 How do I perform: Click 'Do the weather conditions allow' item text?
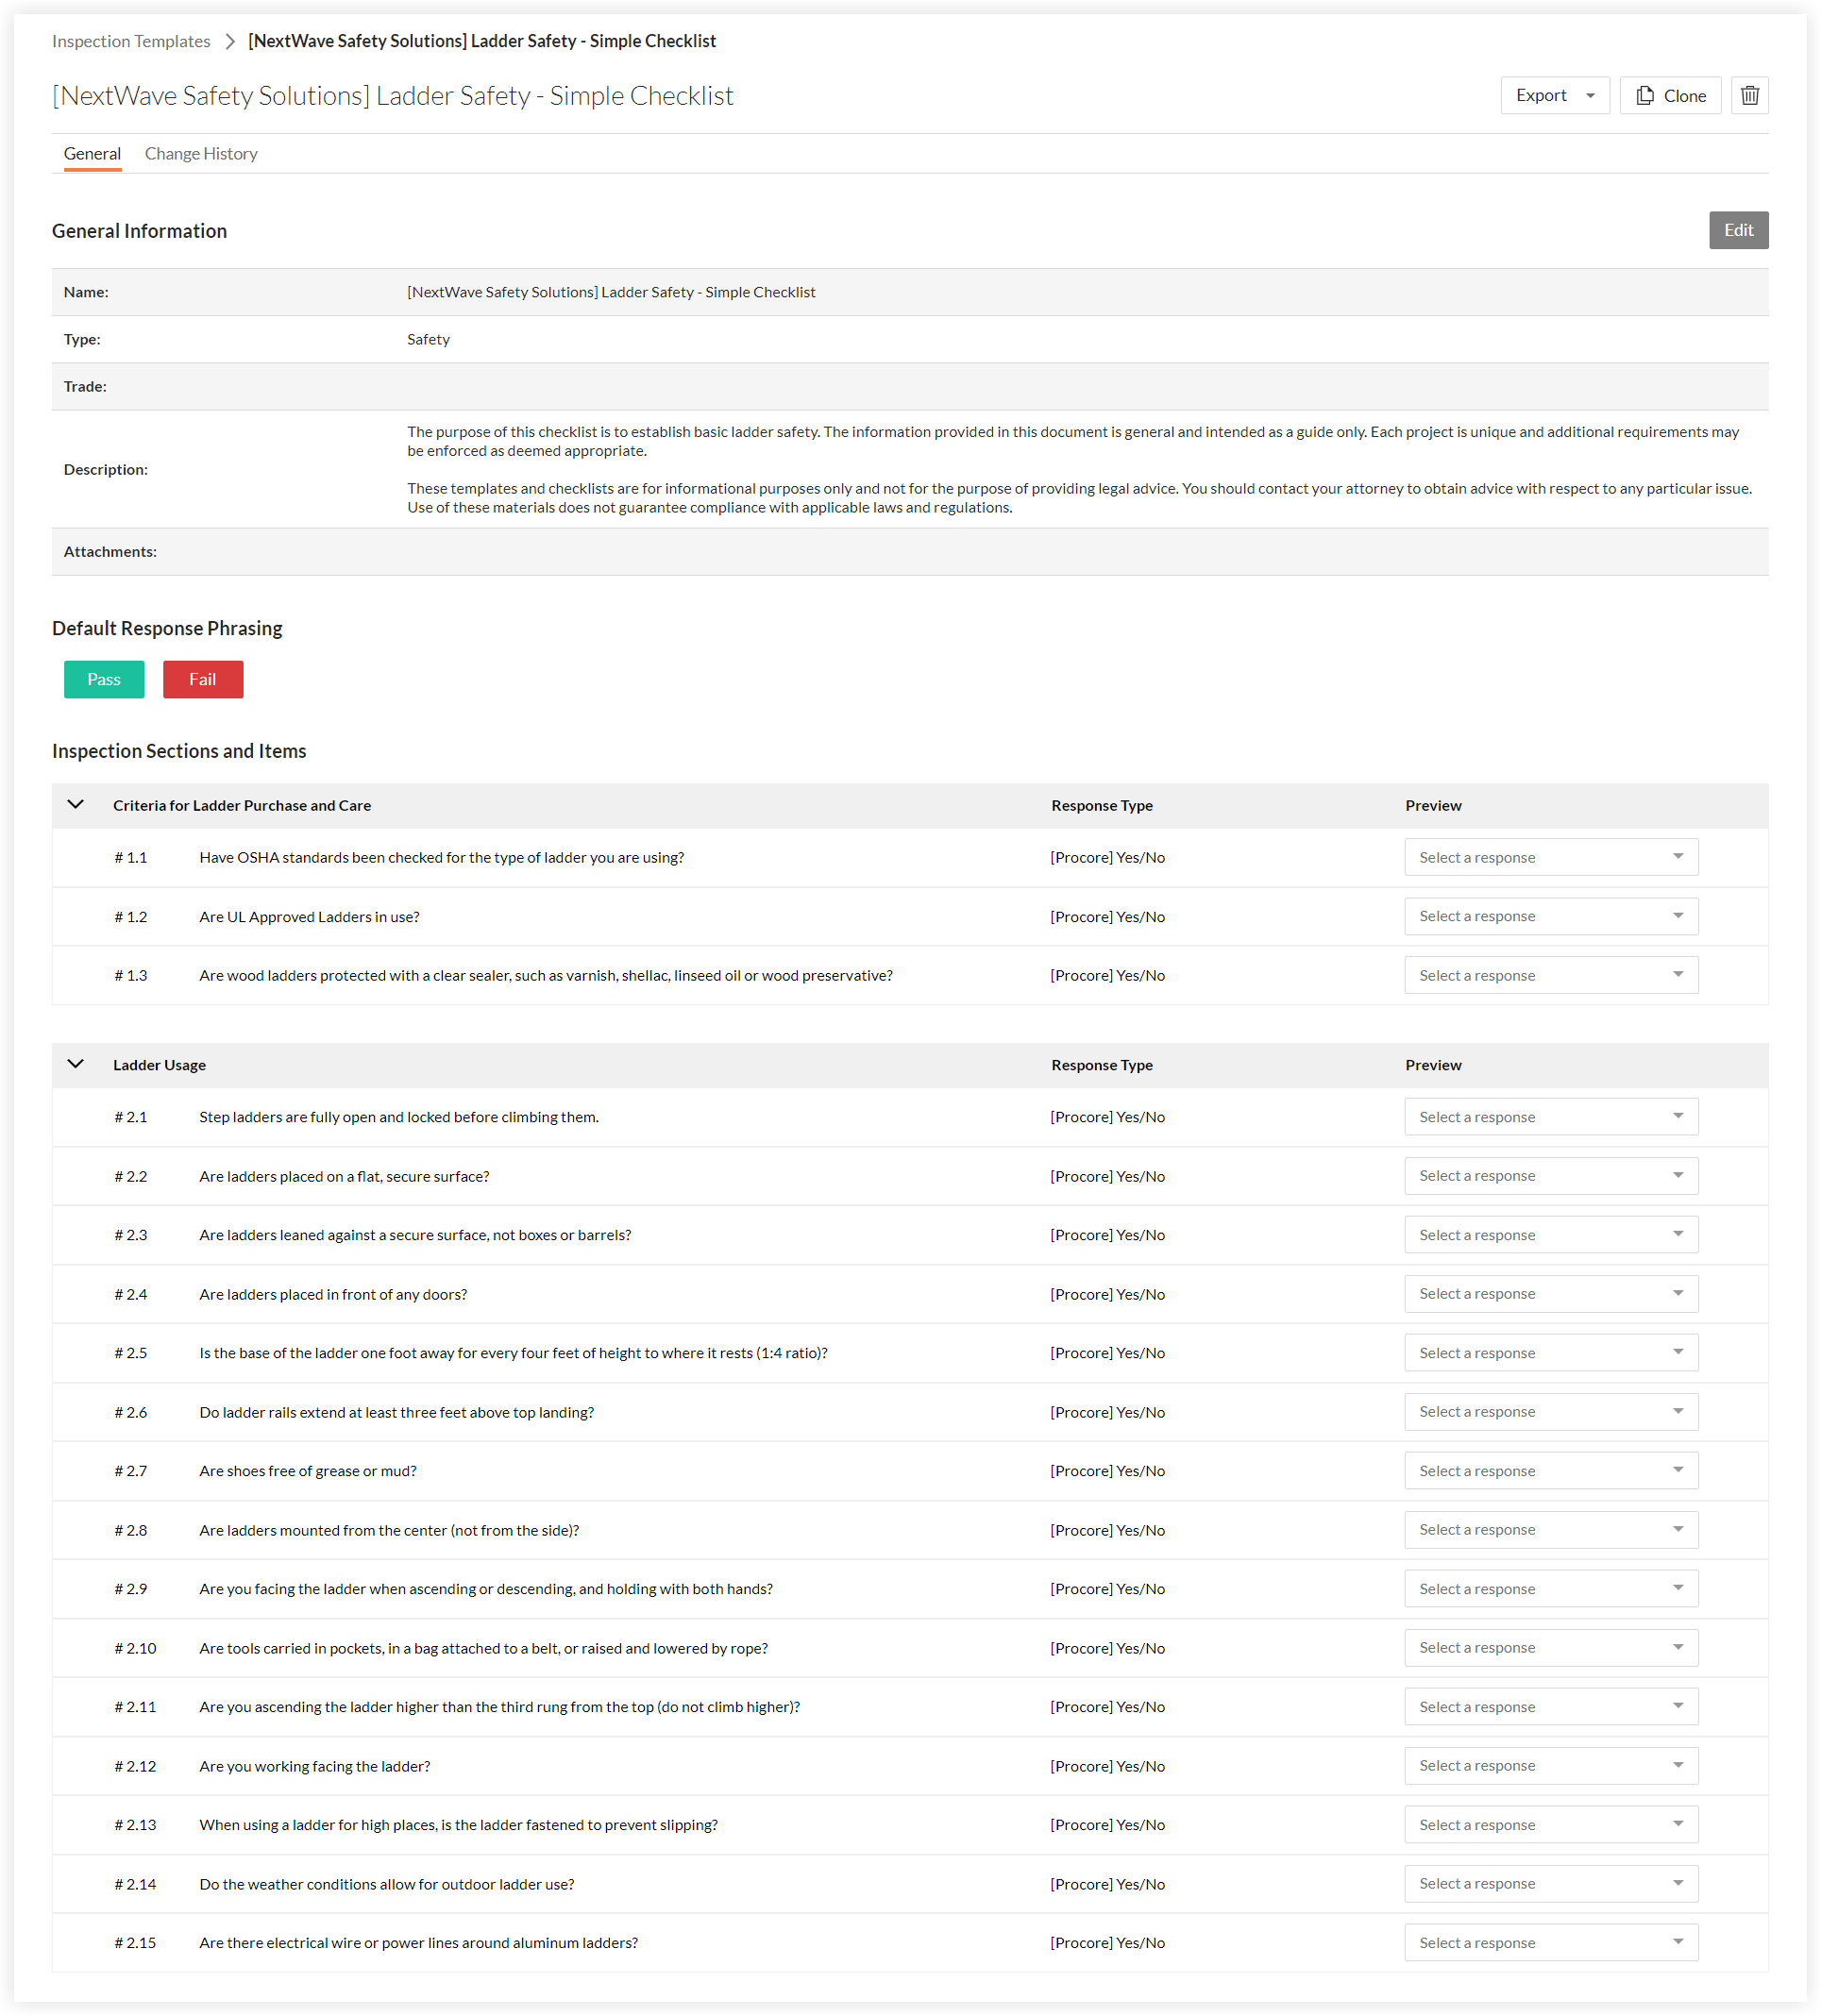(x=387, y=1884)
